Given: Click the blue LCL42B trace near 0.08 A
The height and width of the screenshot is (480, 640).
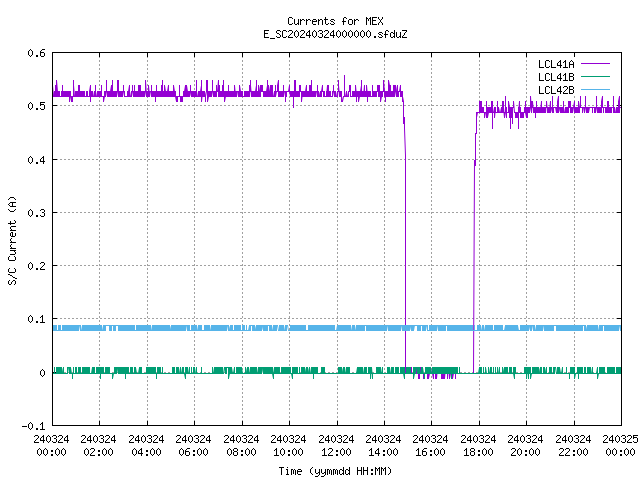Looking at the screenshot, I should 337,328.
